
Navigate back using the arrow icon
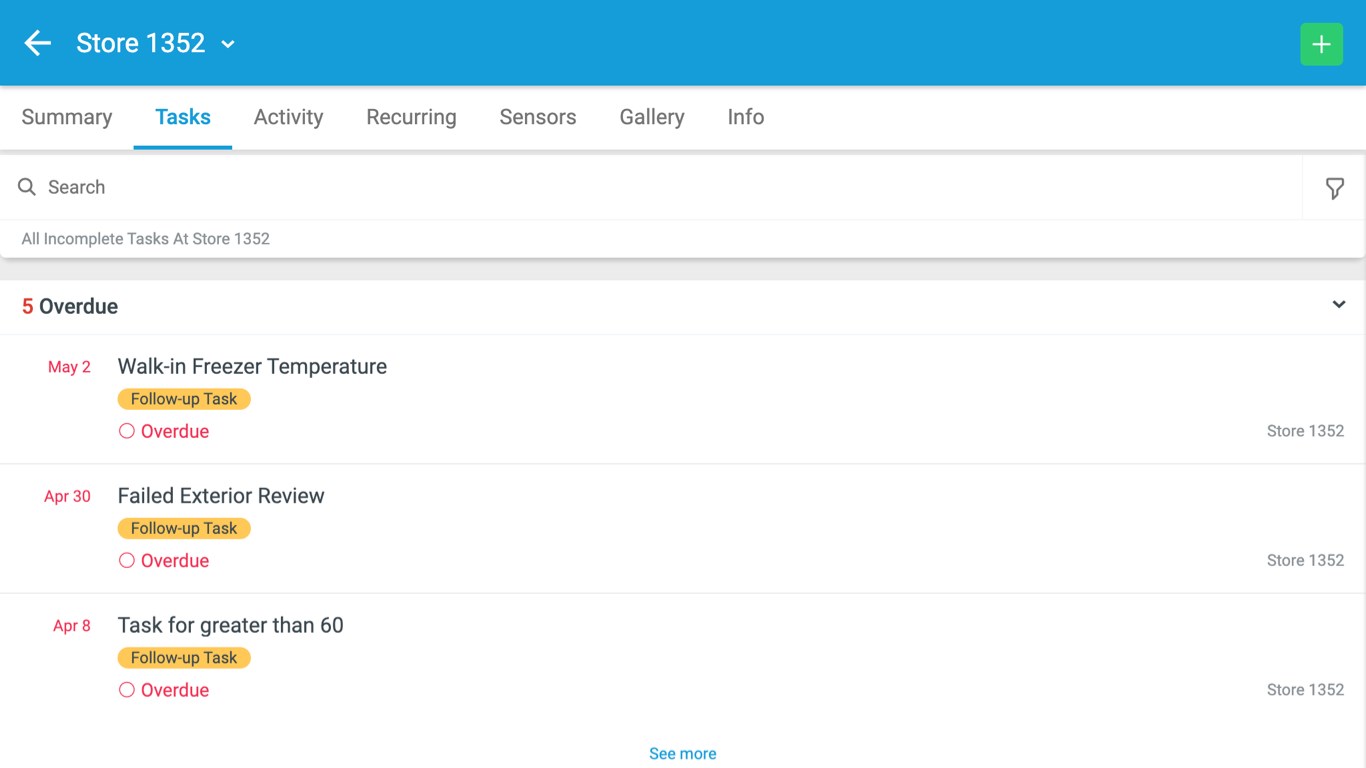click(36, 43)
